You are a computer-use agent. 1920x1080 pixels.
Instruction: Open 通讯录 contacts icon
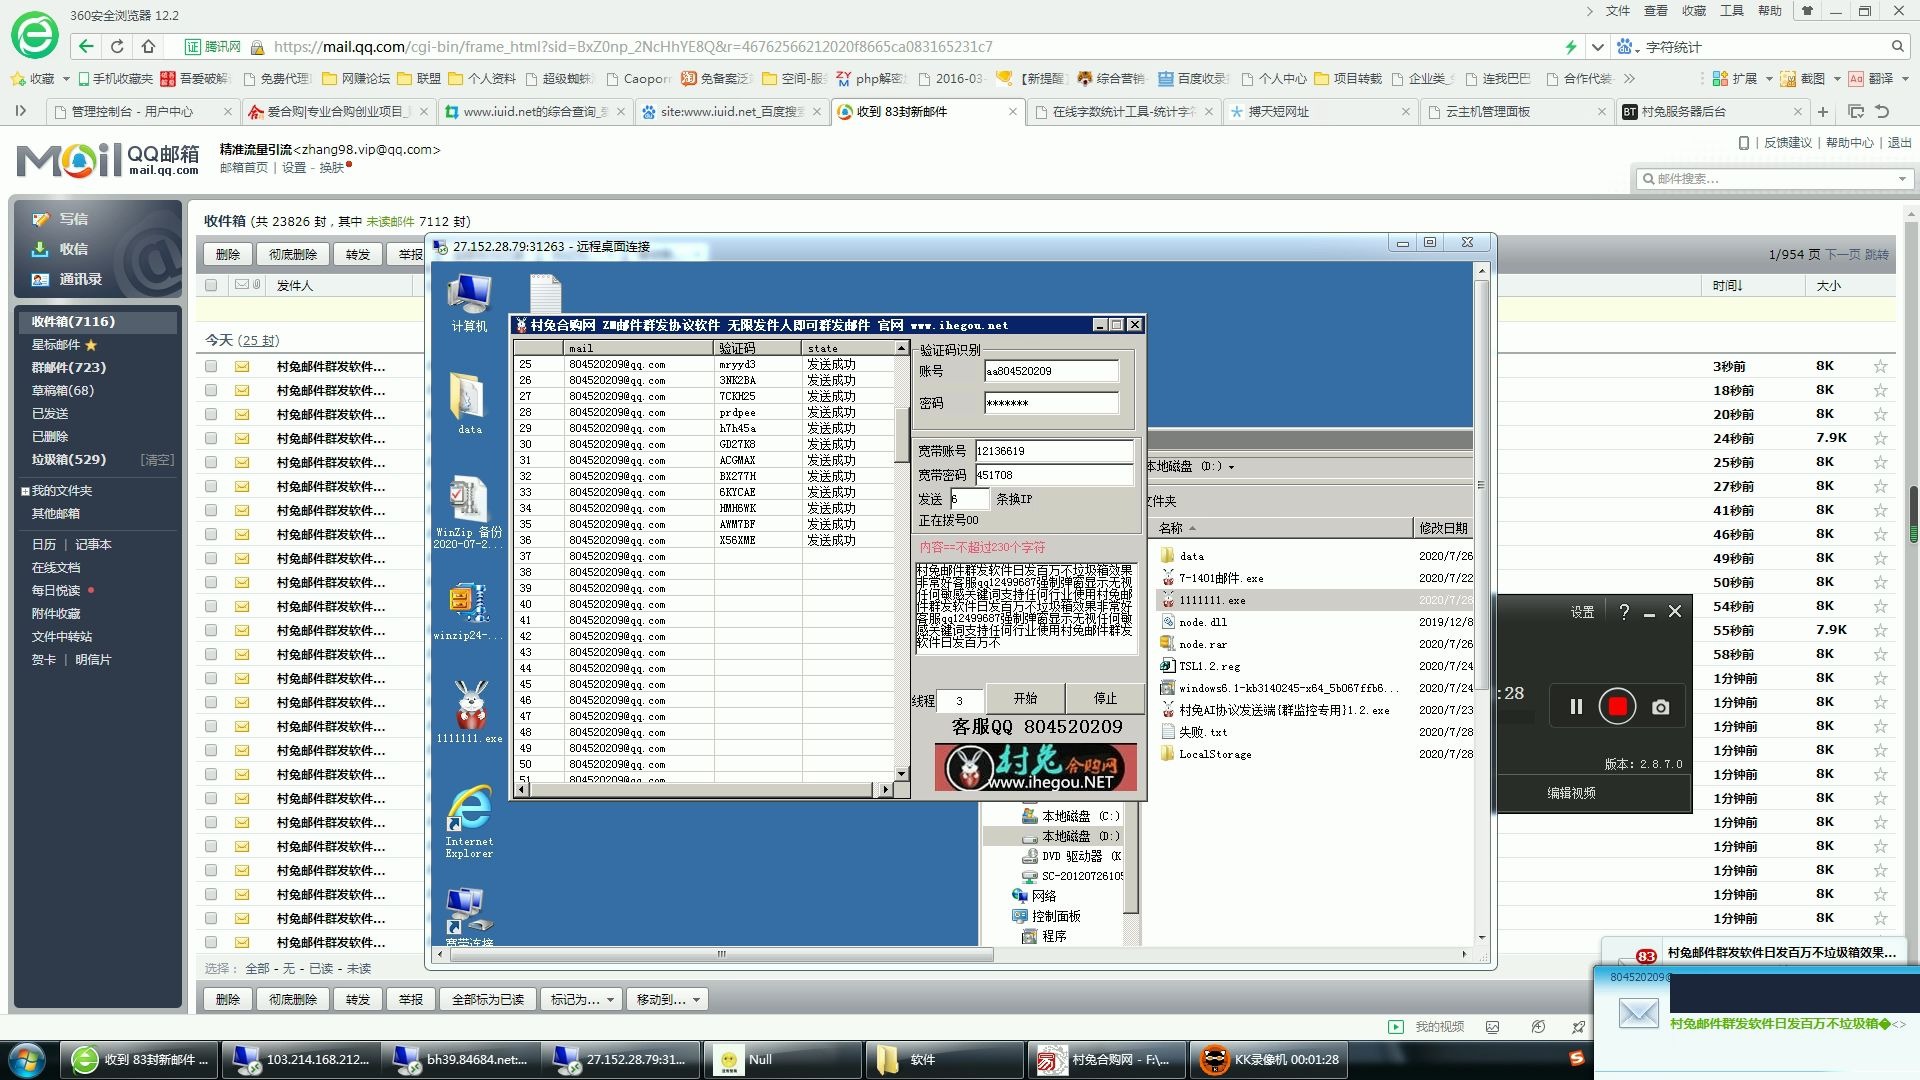point(41,279)
